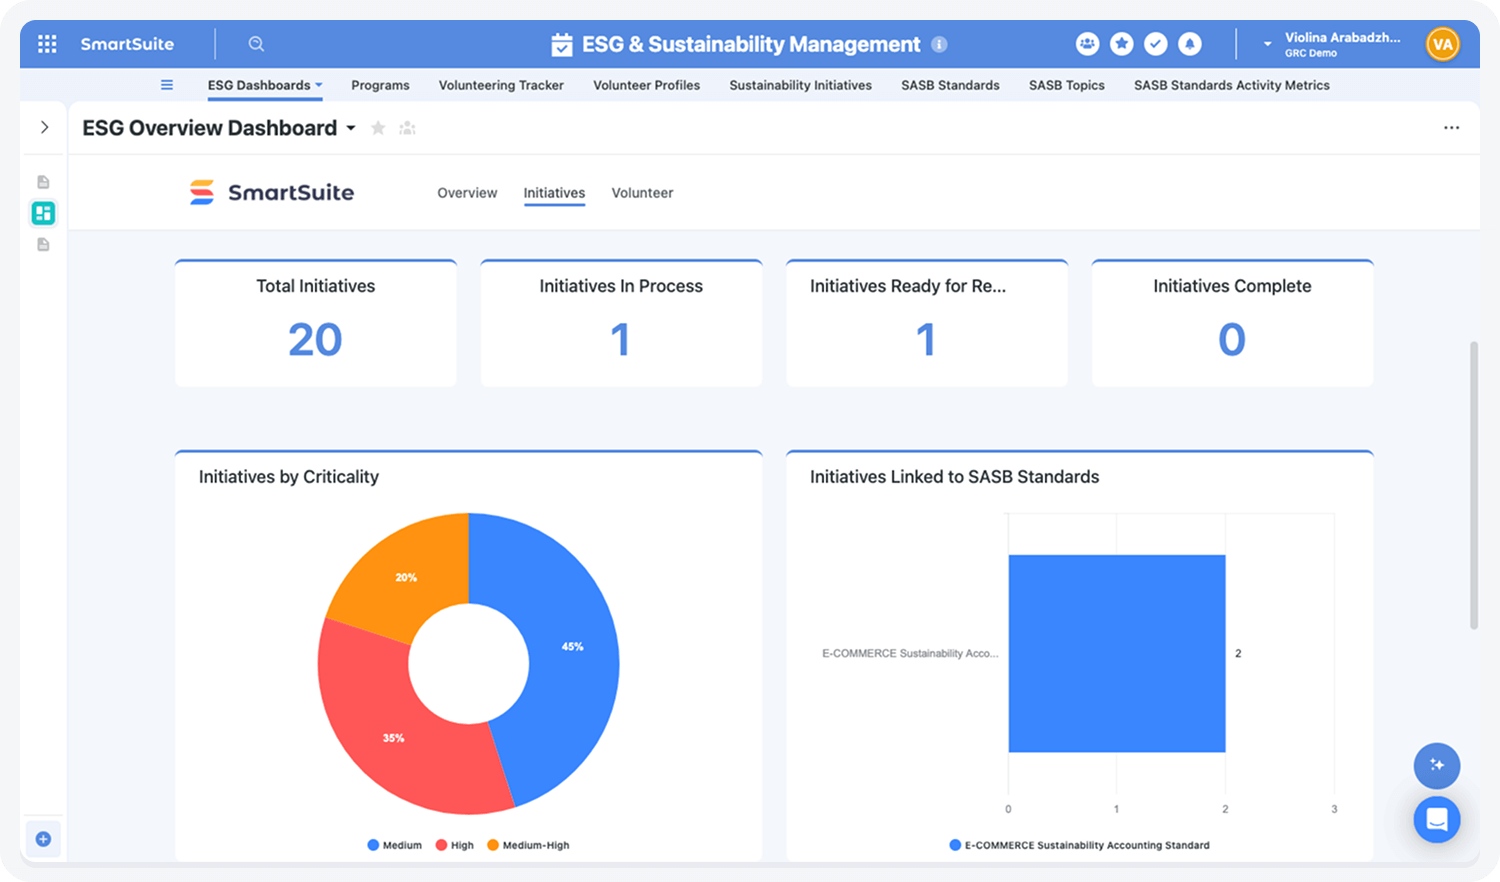
Task: Toggle Medium series in criticality legend
Action: tap(394, 845)
